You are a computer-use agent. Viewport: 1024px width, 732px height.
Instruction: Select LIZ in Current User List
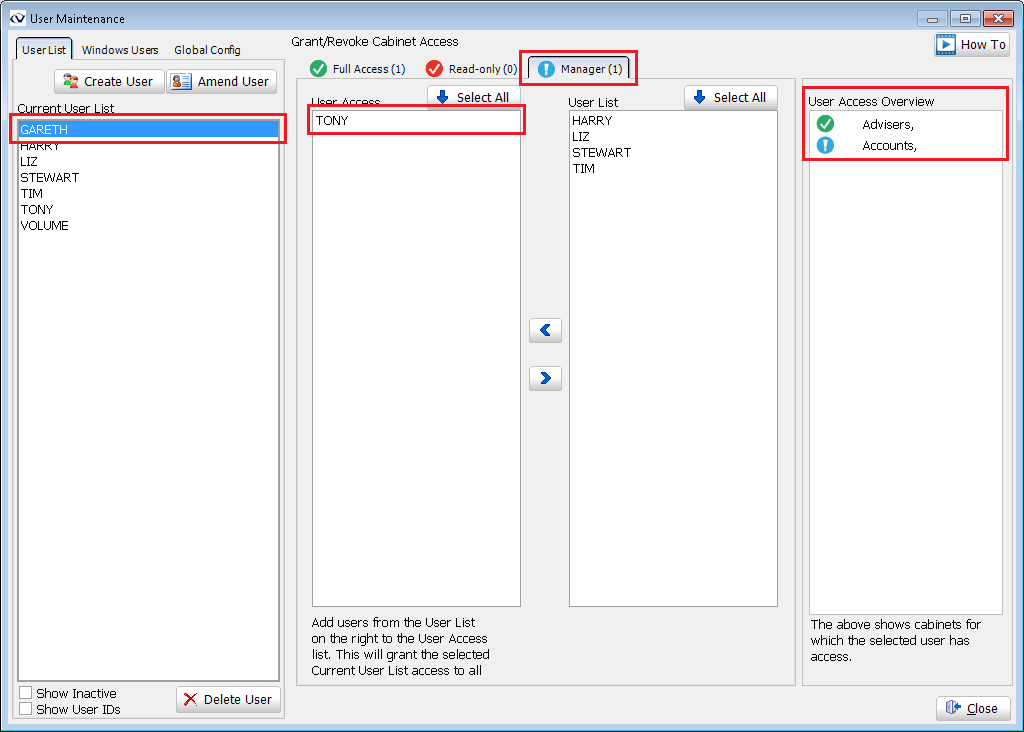[x=148, y=161]
